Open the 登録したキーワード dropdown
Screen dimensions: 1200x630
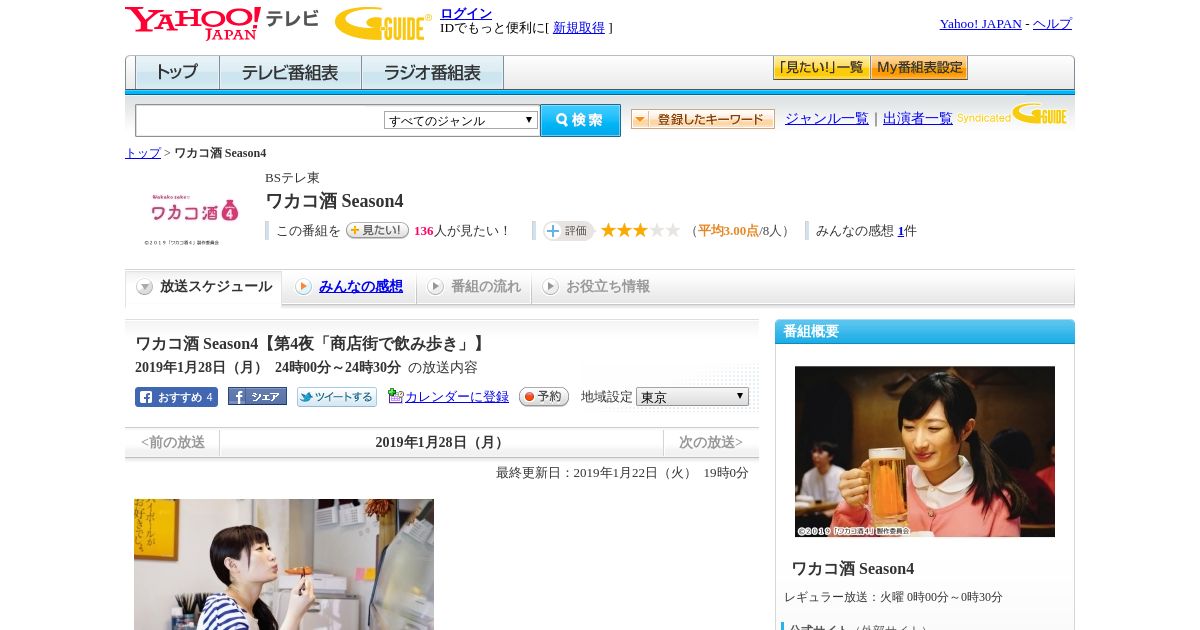pyautogui.click(x=703, y=119)
